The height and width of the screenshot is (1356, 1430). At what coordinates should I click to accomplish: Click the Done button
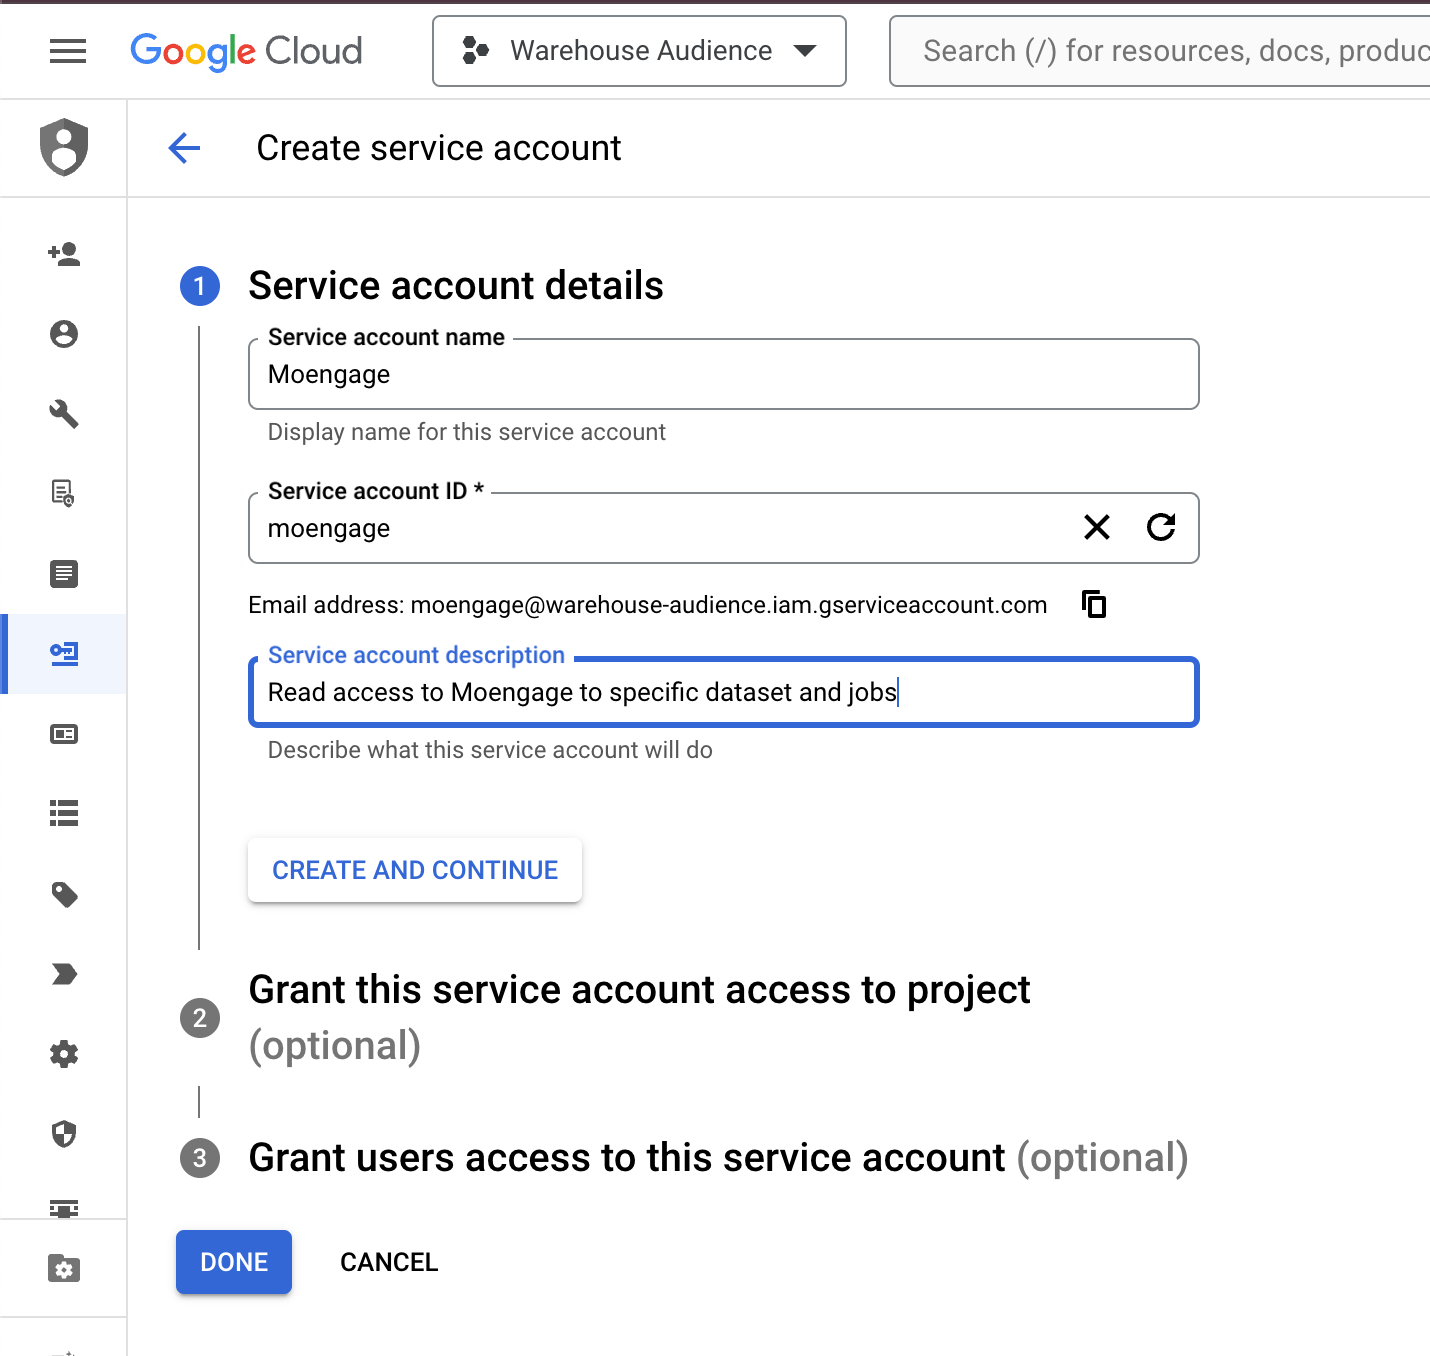click(x=234, y=1262)
